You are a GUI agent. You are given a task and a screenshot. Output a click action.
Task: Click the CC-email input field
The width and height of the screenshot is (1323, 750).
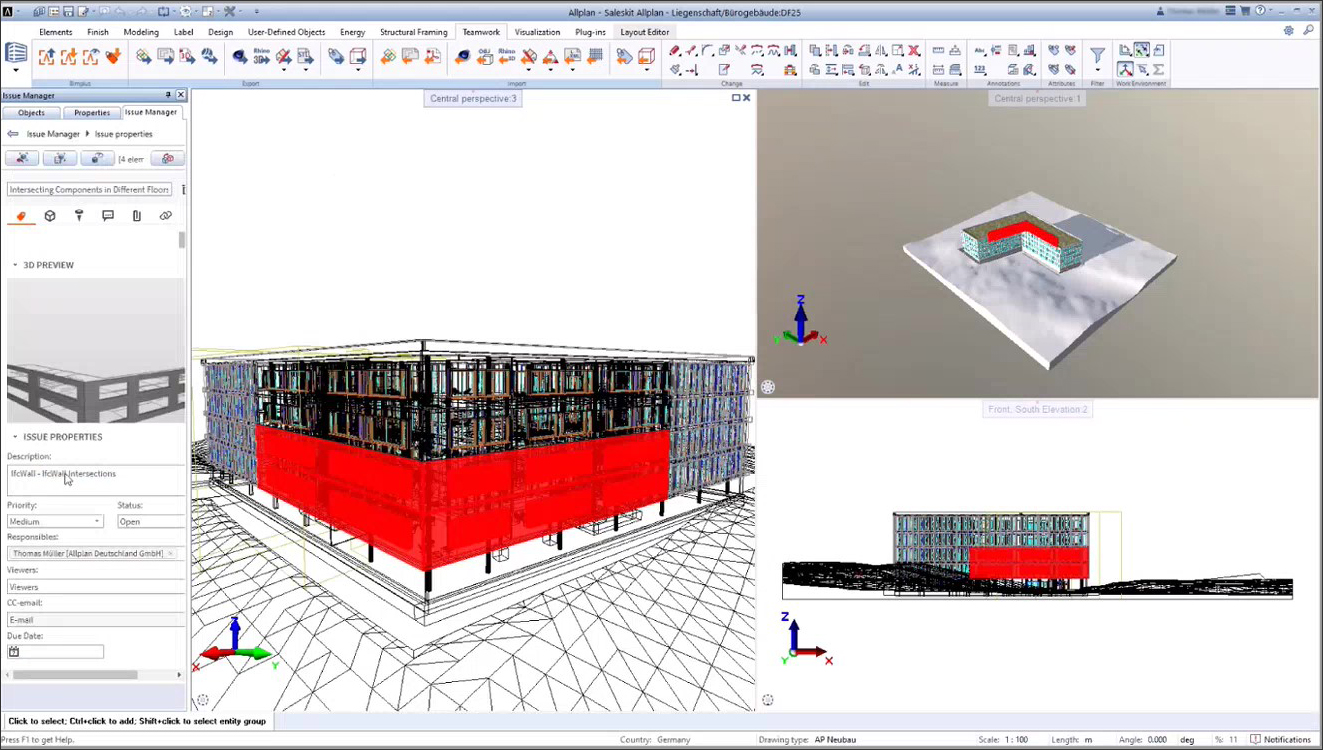(x=95, y=620)
